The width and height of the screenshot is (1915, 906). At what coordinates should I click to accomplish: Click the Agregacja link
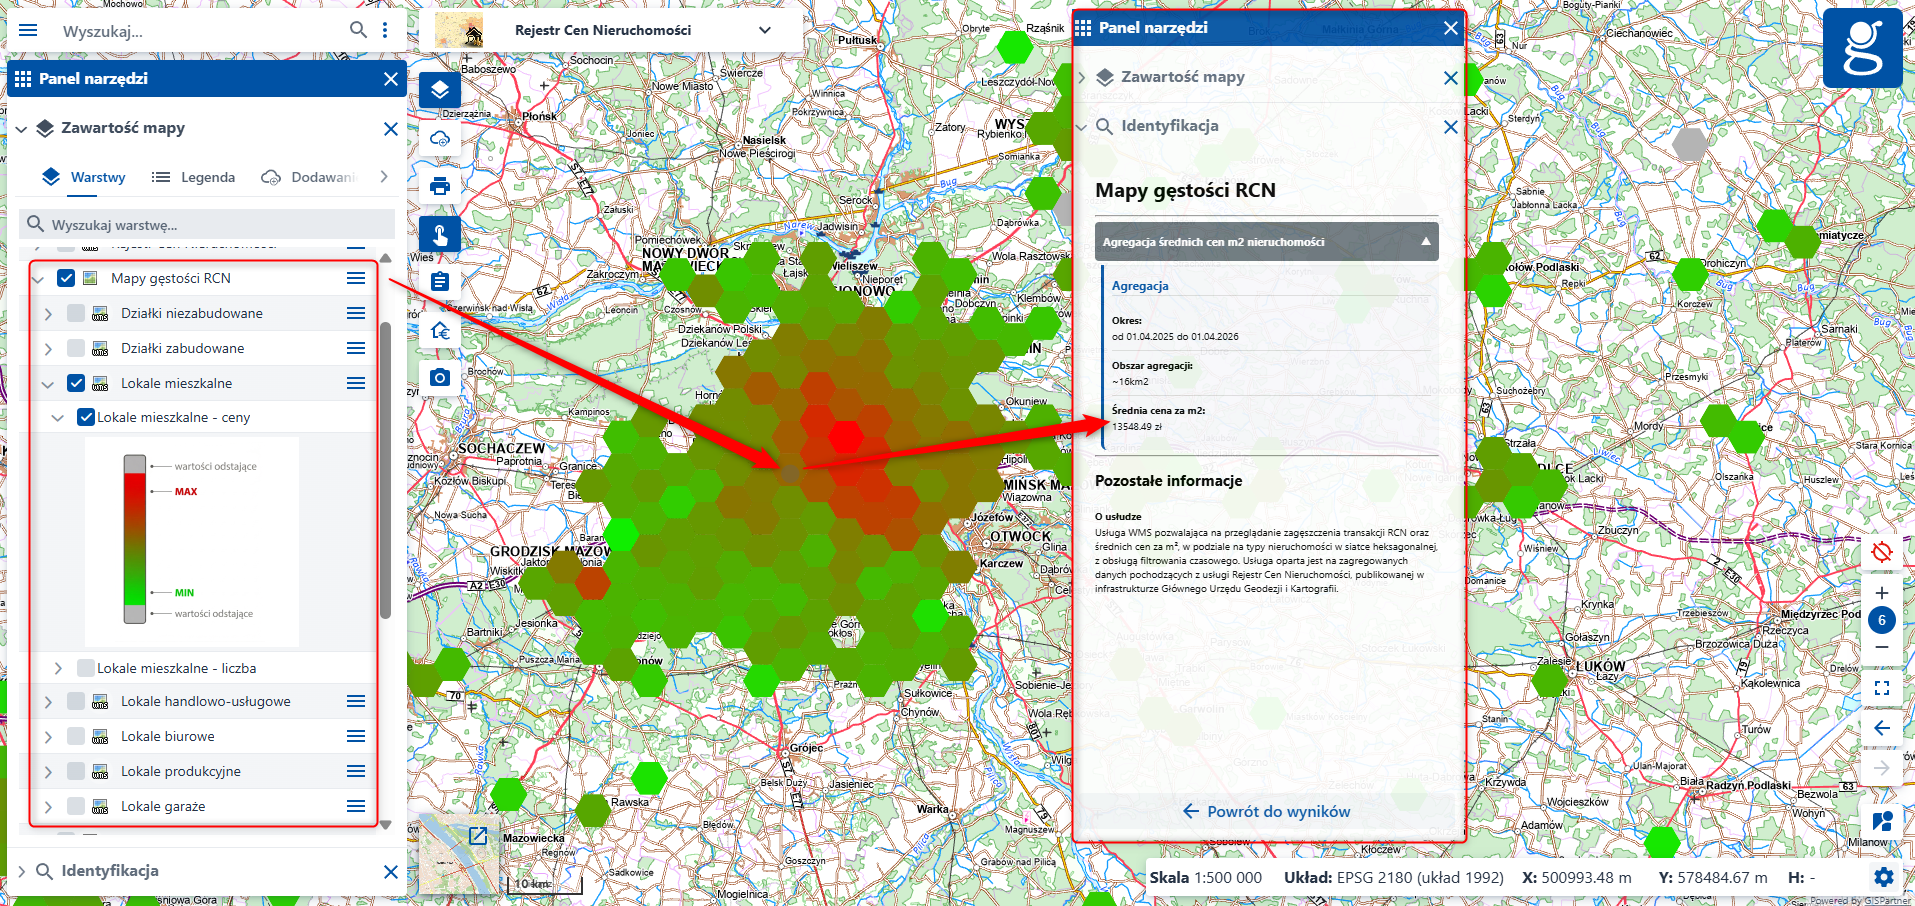[1140, 286]
